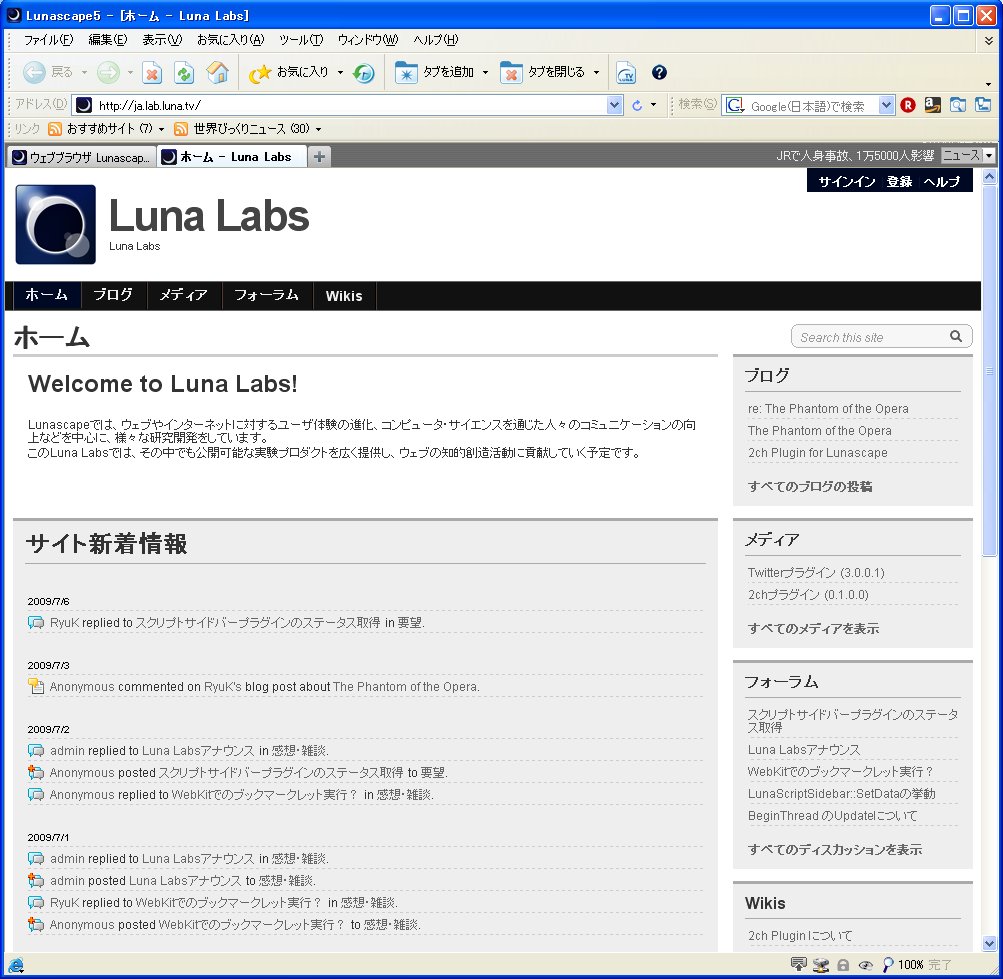Open the Google search box dropdown

(886, 105)
